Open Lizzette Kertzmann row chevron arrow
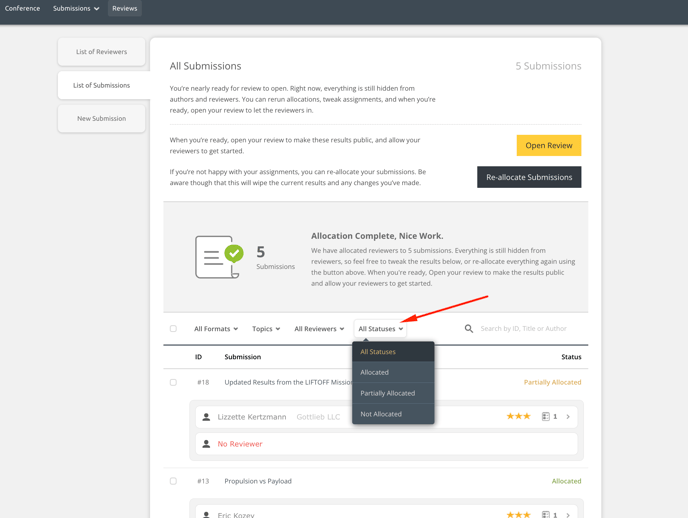The height and width of the screenshot is (518, 688). click(568, 417)
